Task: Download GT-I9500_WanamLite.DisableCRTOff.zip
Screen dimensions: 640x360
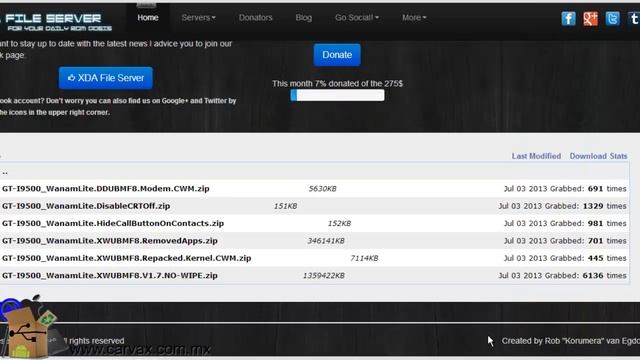Action: click(x=86, y=206)
